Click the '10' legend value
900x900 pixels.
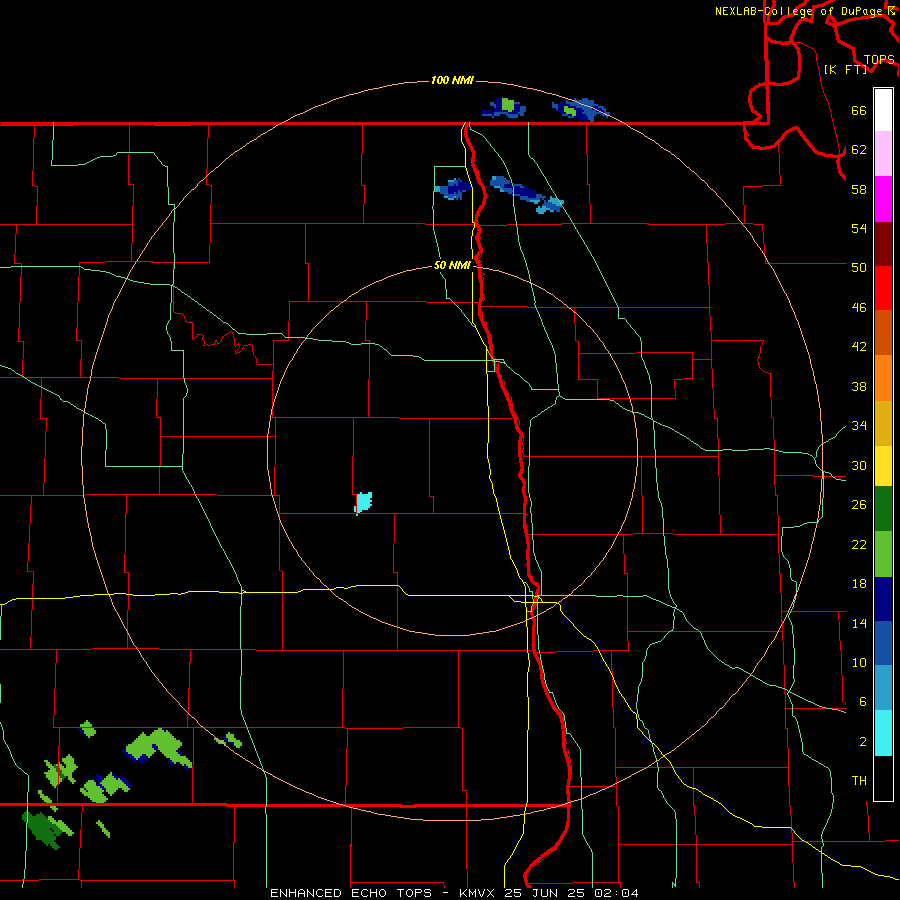(859, 663)
